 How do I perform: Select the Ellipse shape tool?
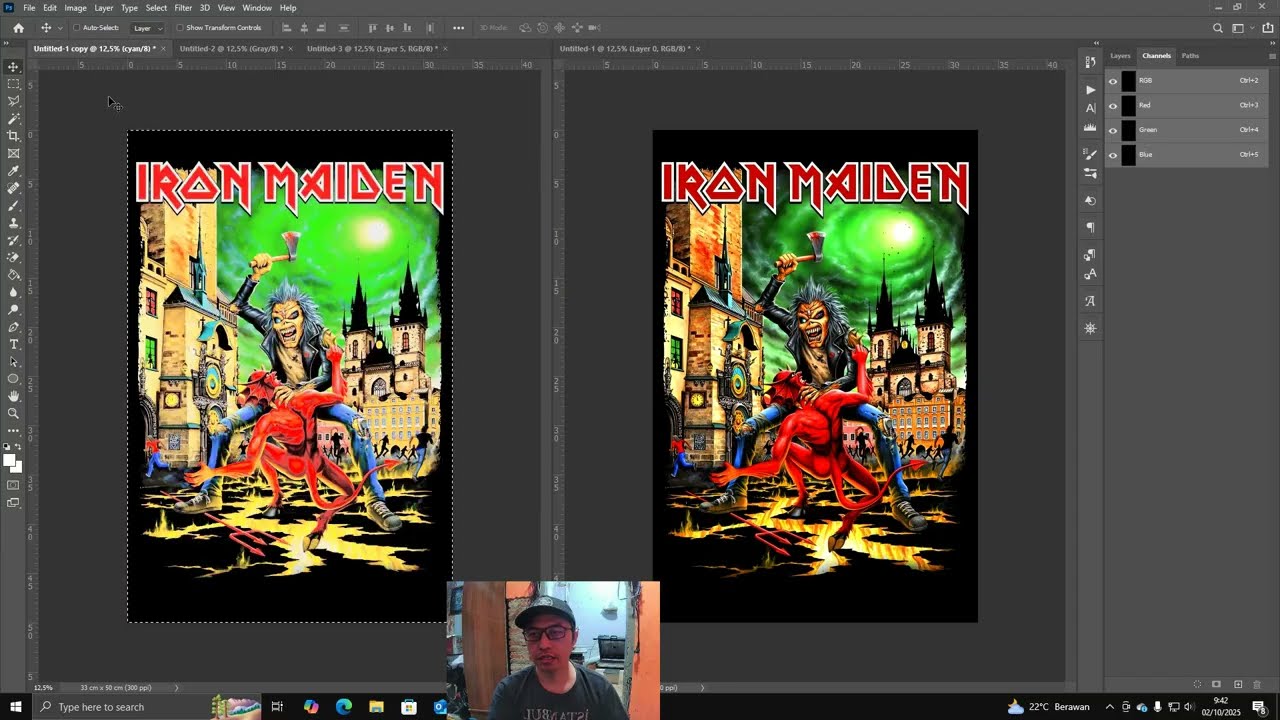pos(13,379)
